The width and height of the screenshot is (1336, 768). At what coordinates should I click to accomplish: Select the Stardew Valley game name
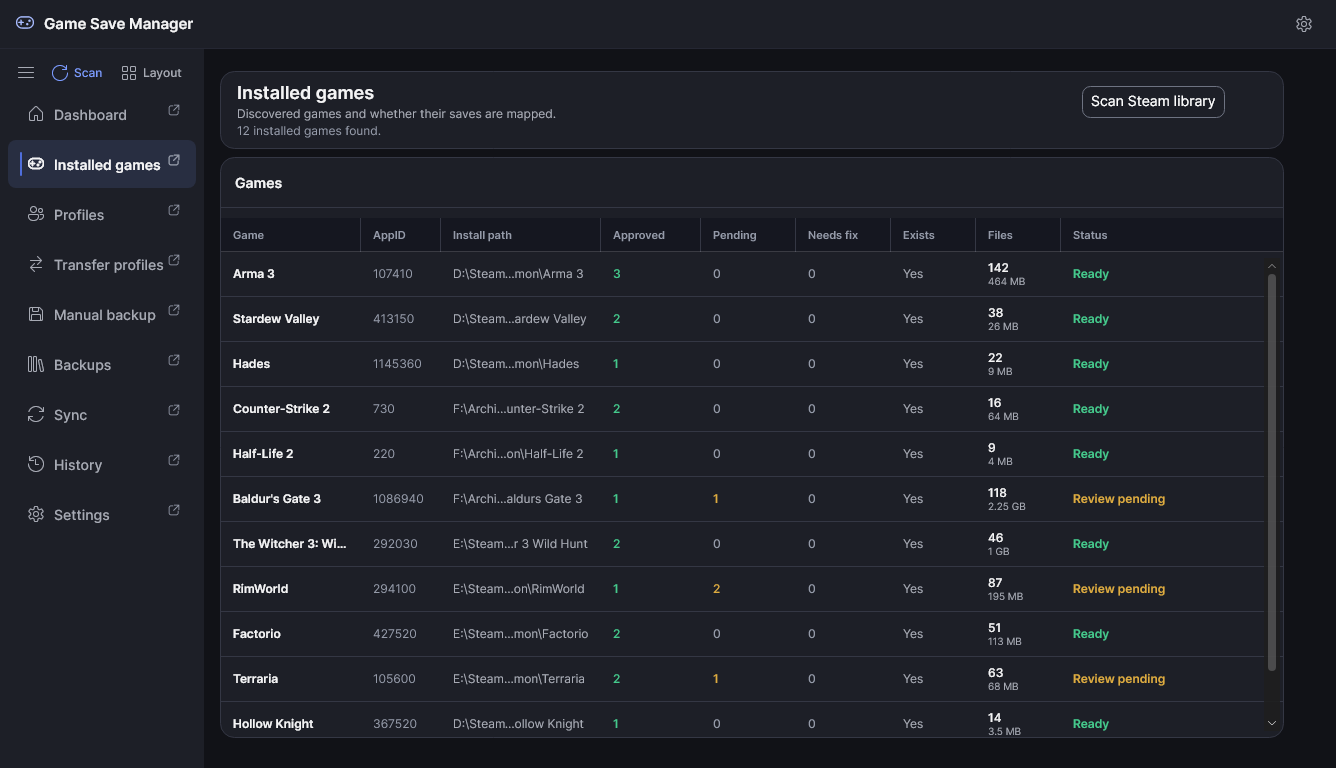click(276, 319)
